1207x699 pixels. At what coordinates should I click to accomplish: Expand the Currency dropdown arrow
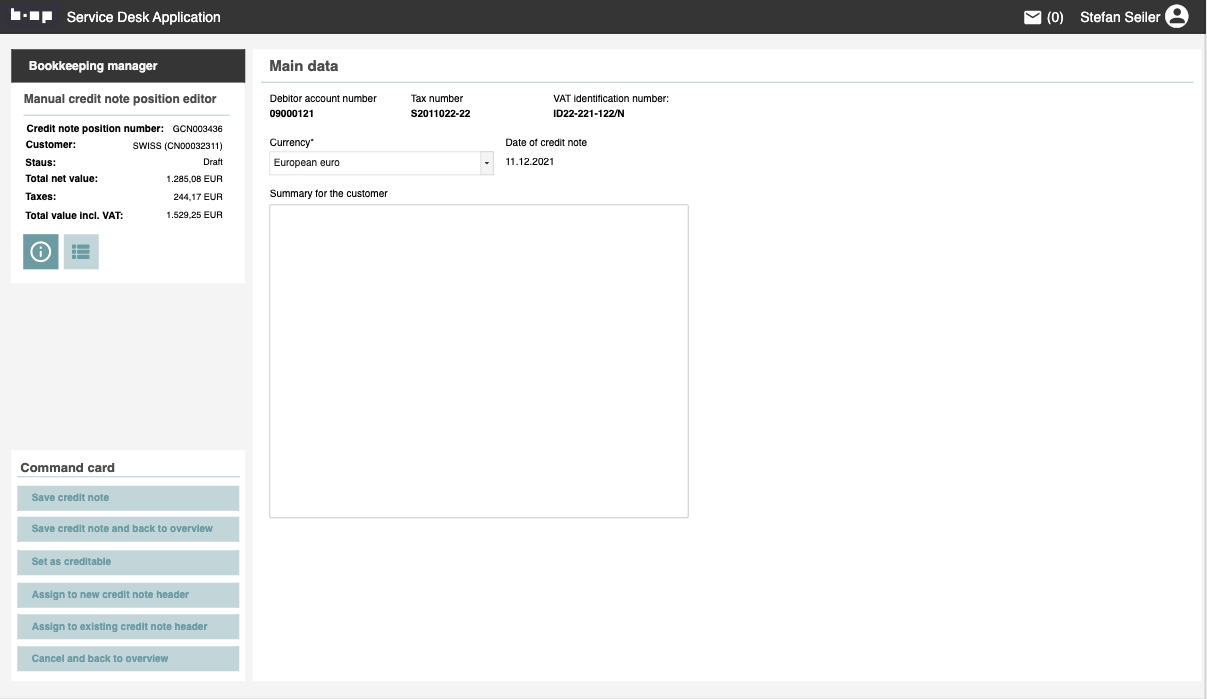(487, 163)
